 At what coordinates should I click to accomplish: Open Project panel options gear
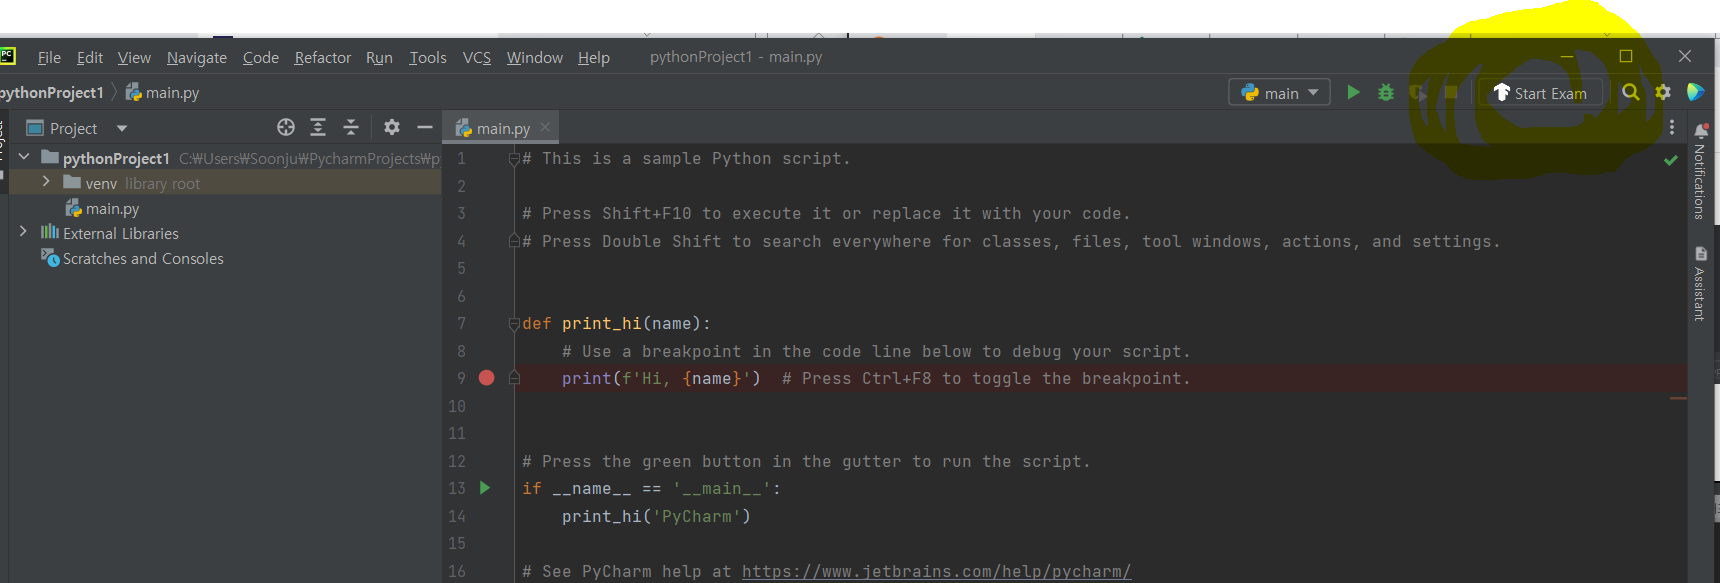point(392,127)
